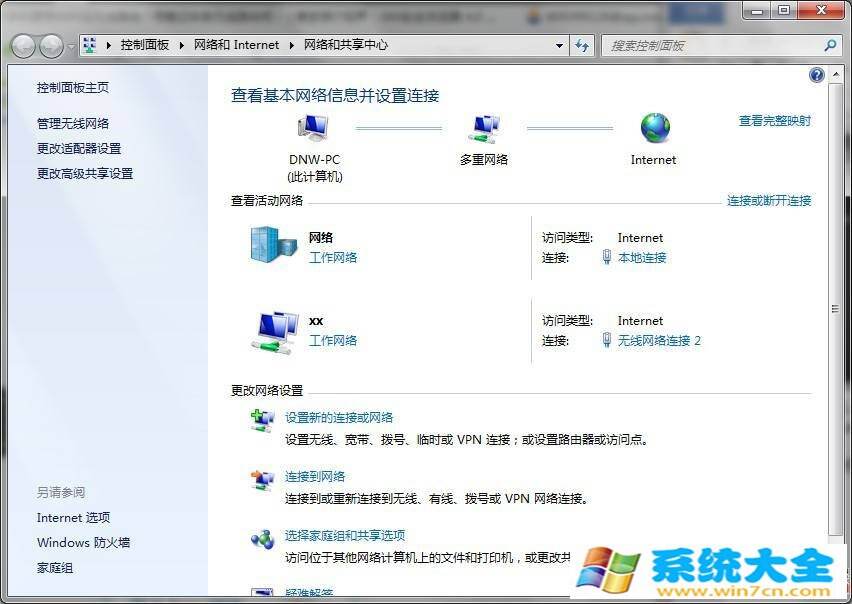Click the plug icon beside 无线网络连接 2

(607, 340)
